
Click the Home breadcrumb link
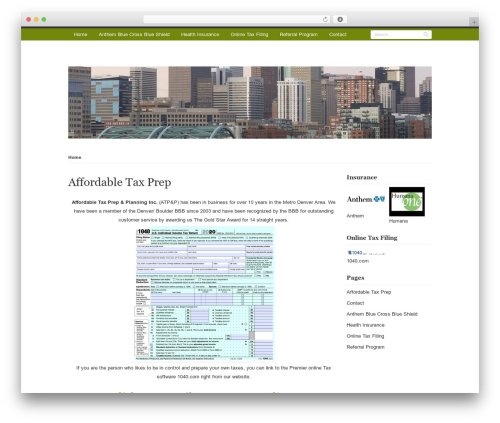point(74,157)
